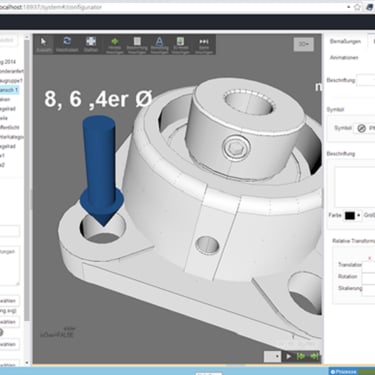This screenshot has height=375, width=375.
Task: Click into the Beschriftung text area
Action: pyautogui.click(x=355, y=187)
